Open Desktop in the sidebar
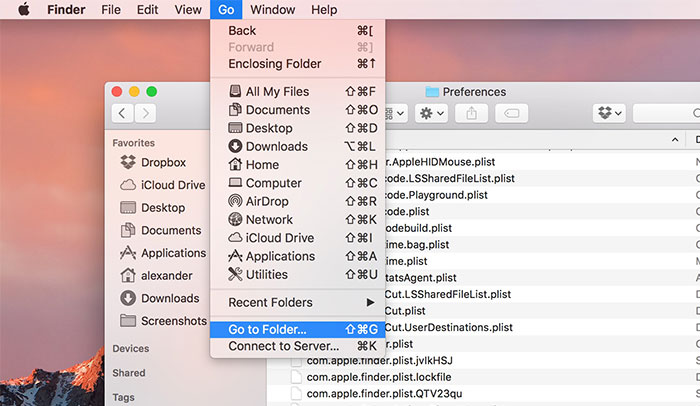 pyautogui.click(x=153, y=208)
